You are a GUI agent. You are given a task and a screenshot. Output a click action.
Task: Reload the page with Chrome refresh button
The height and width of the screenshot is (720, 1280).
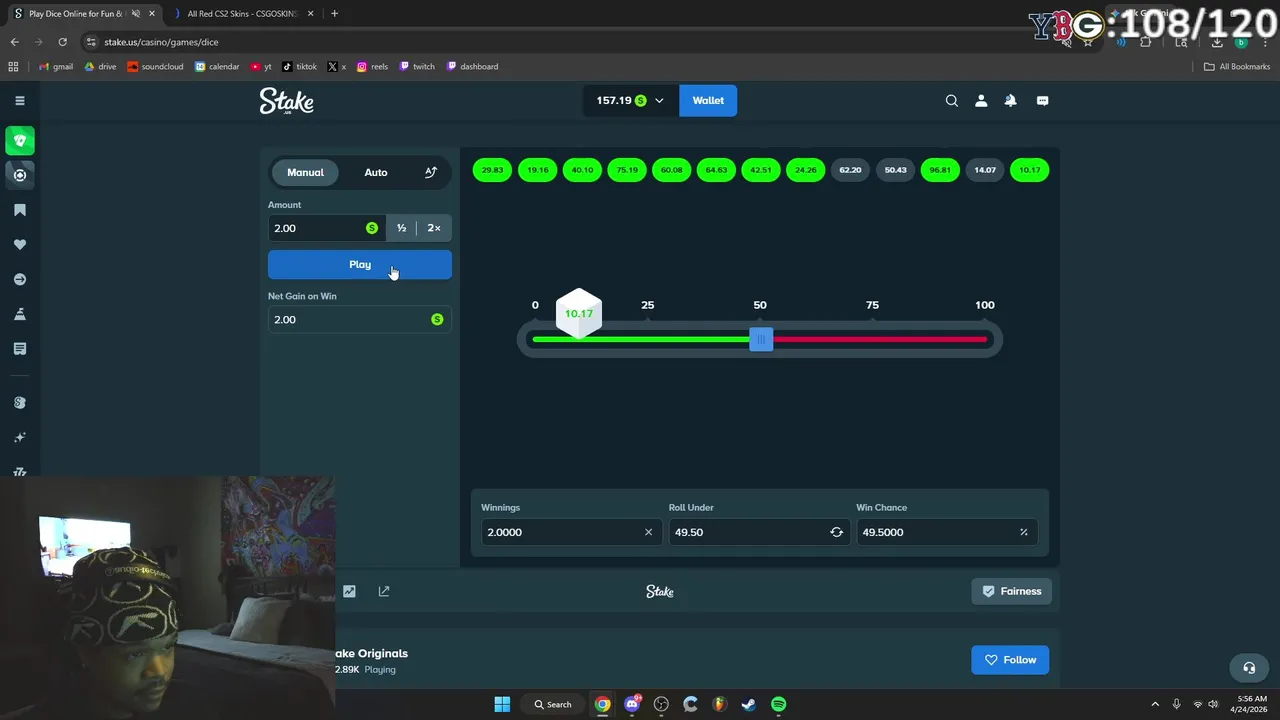tap(62, 42)
